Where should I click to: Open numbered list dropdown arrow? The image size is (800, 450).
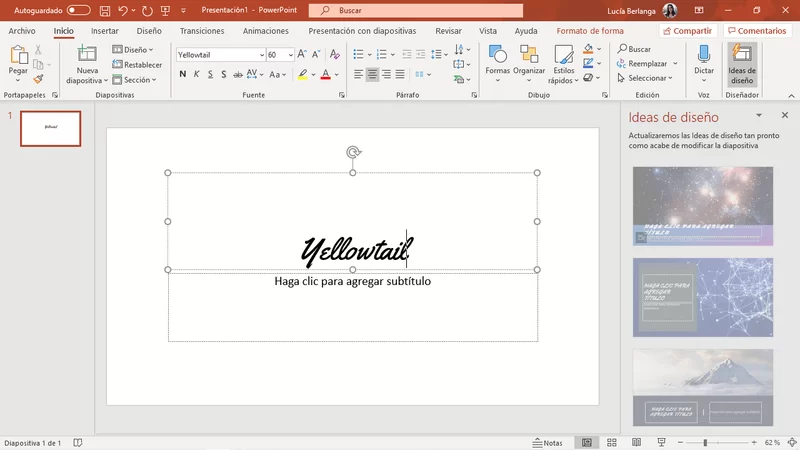(x=392, y=55)
